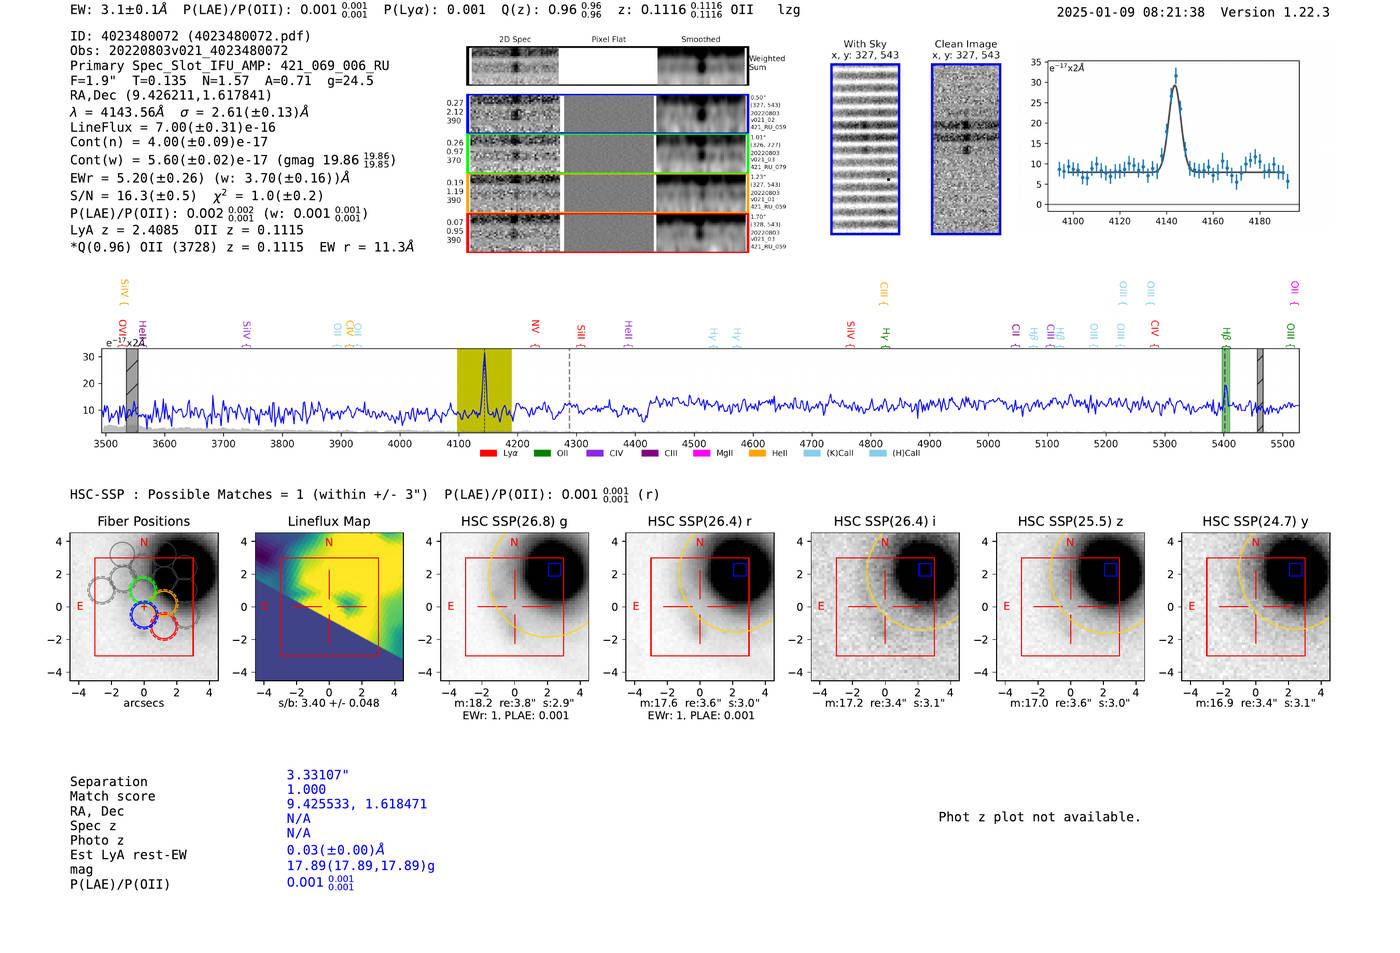Click the separation value 3.33107"
This screenshot has width=1400, height=953.
(x=318, y=775)
